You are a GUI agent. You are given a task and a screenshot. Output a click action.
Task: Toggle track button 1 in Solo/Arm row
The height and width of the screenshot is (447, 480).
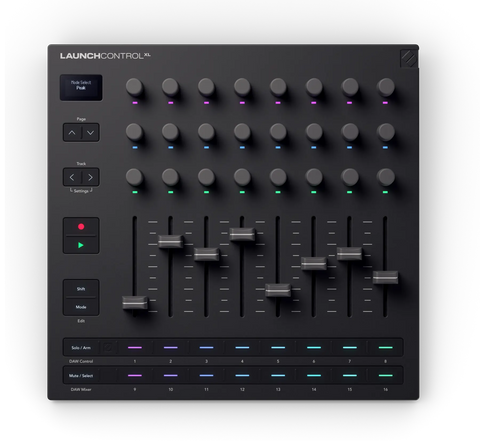tap(135, 348)
